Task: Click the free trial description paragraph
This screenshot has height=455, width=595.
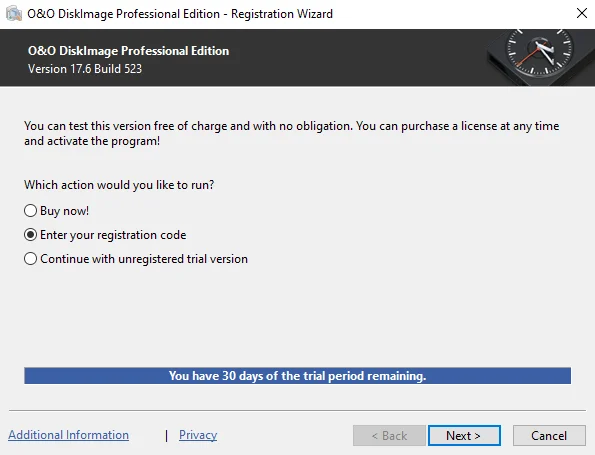Action: (x=291, y=133)
